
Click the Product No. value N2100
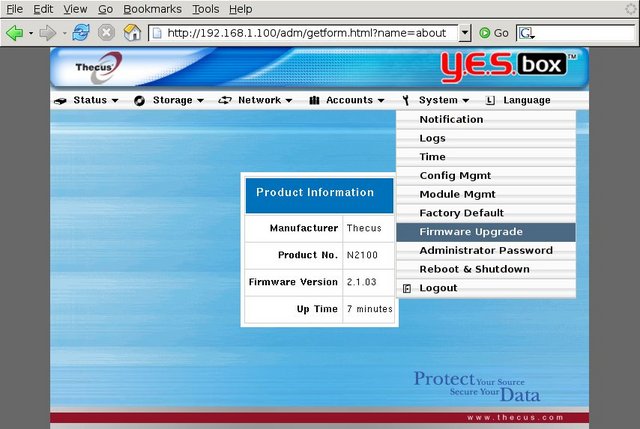click(x=362, y=255)
